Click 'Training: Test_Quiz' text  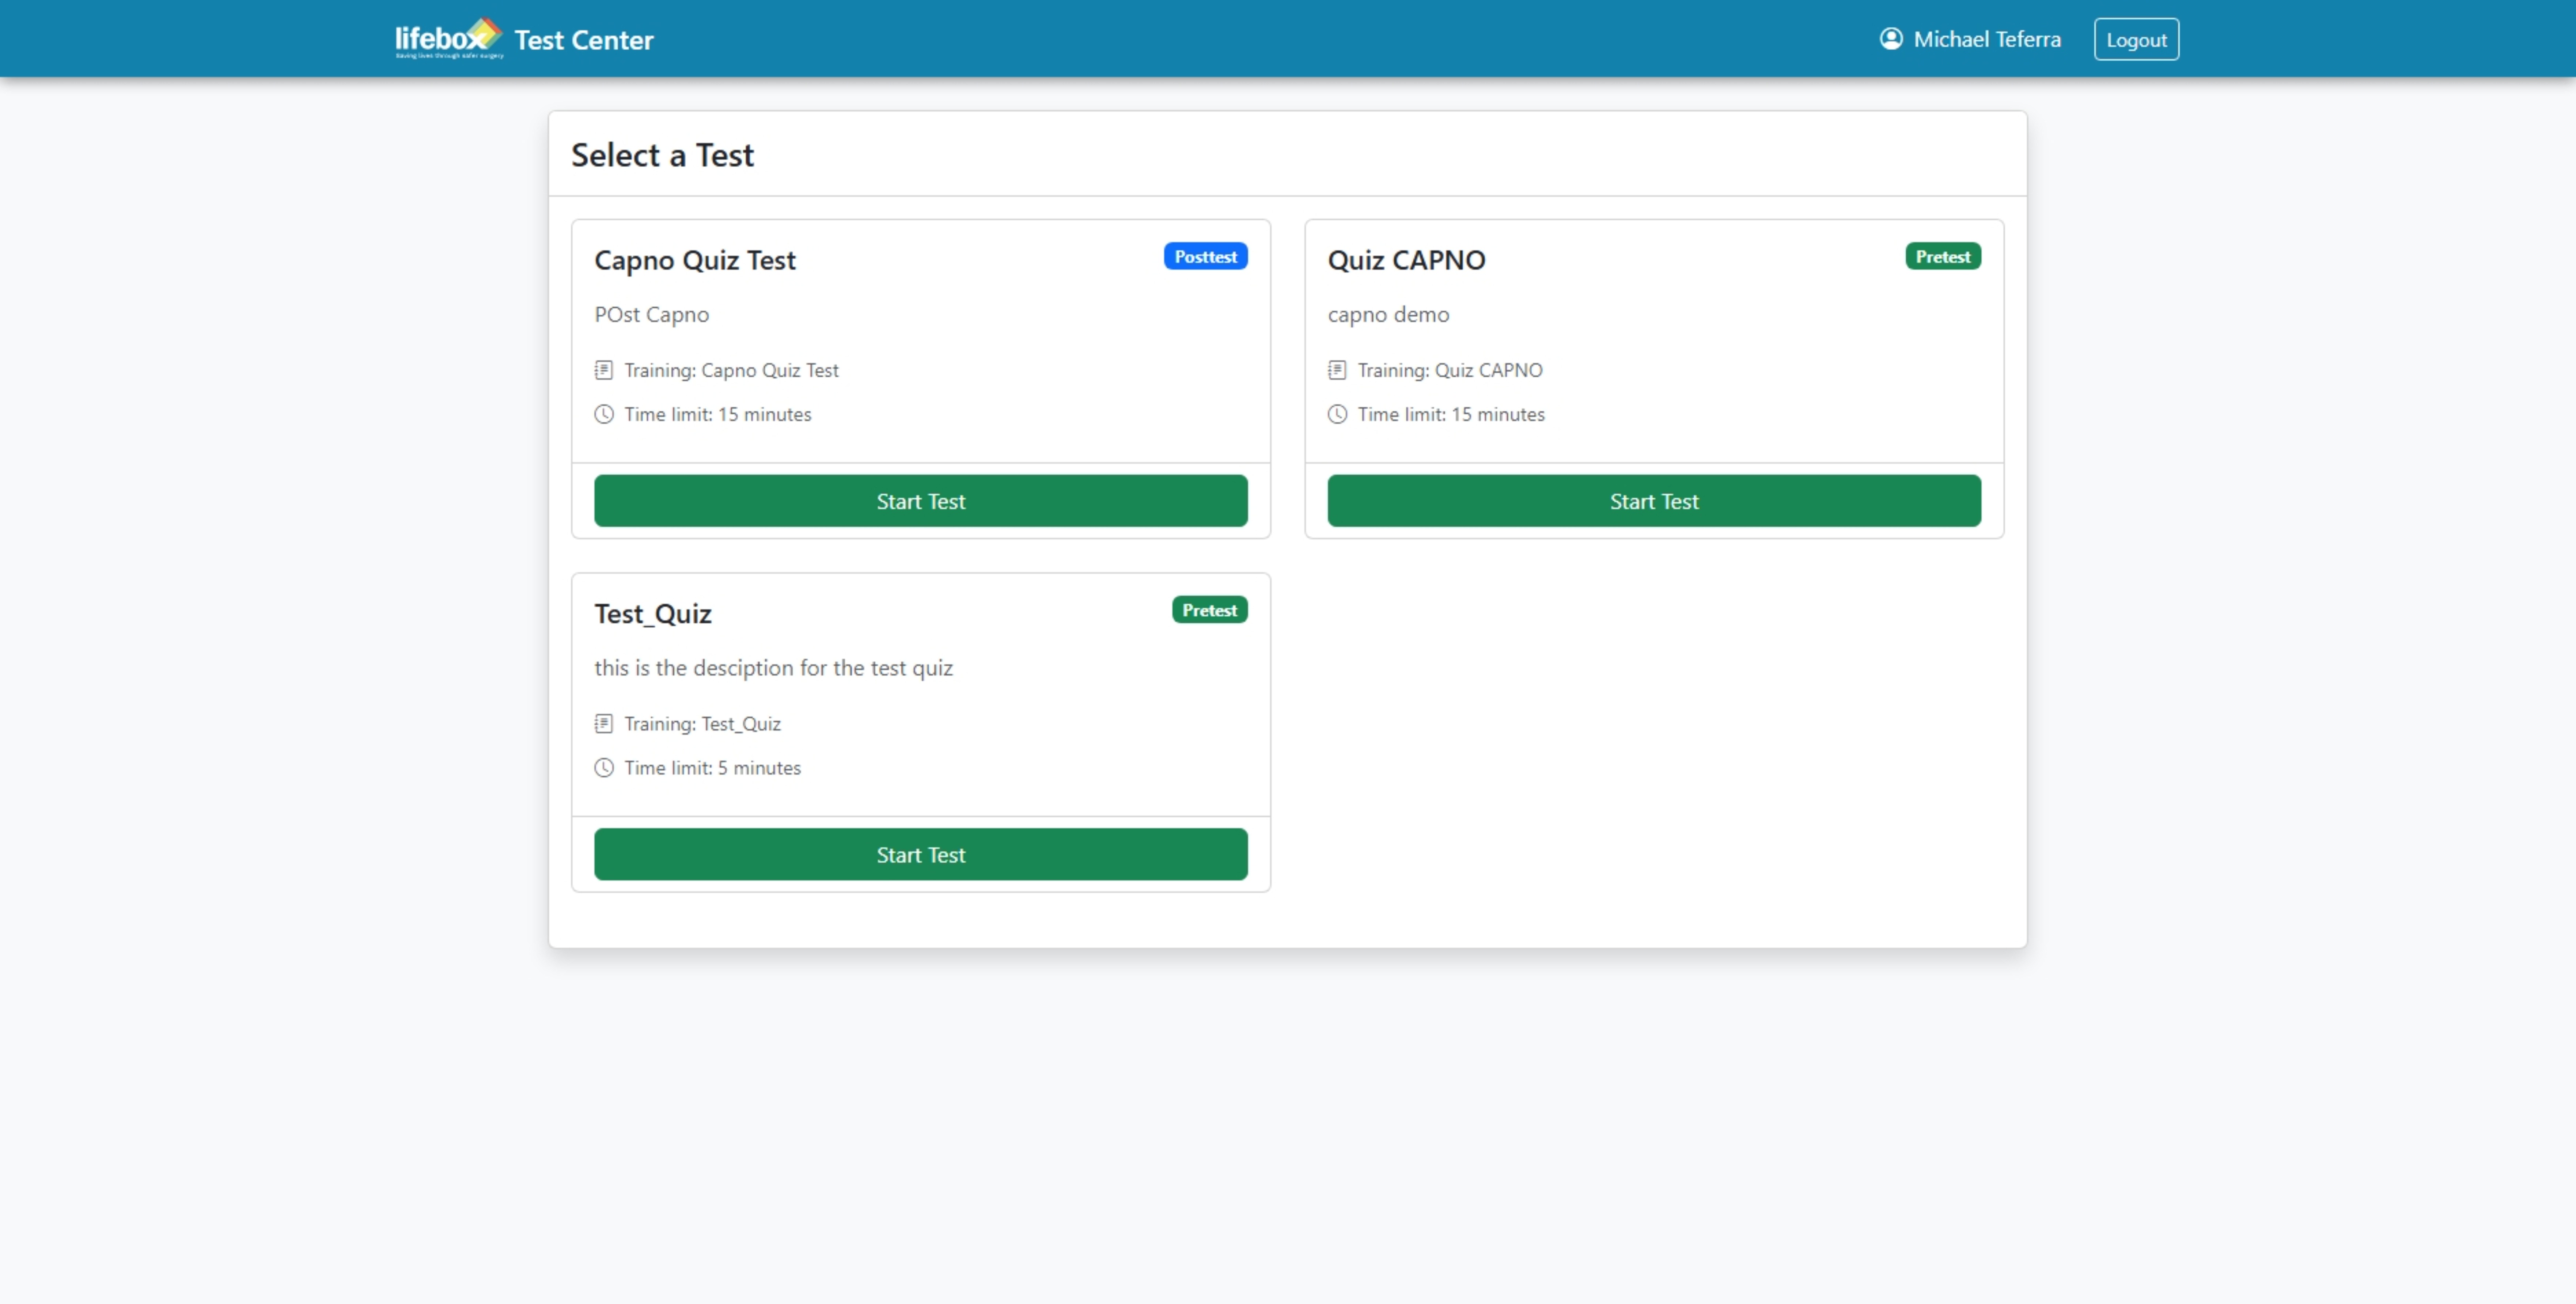(x=702, y=724)
